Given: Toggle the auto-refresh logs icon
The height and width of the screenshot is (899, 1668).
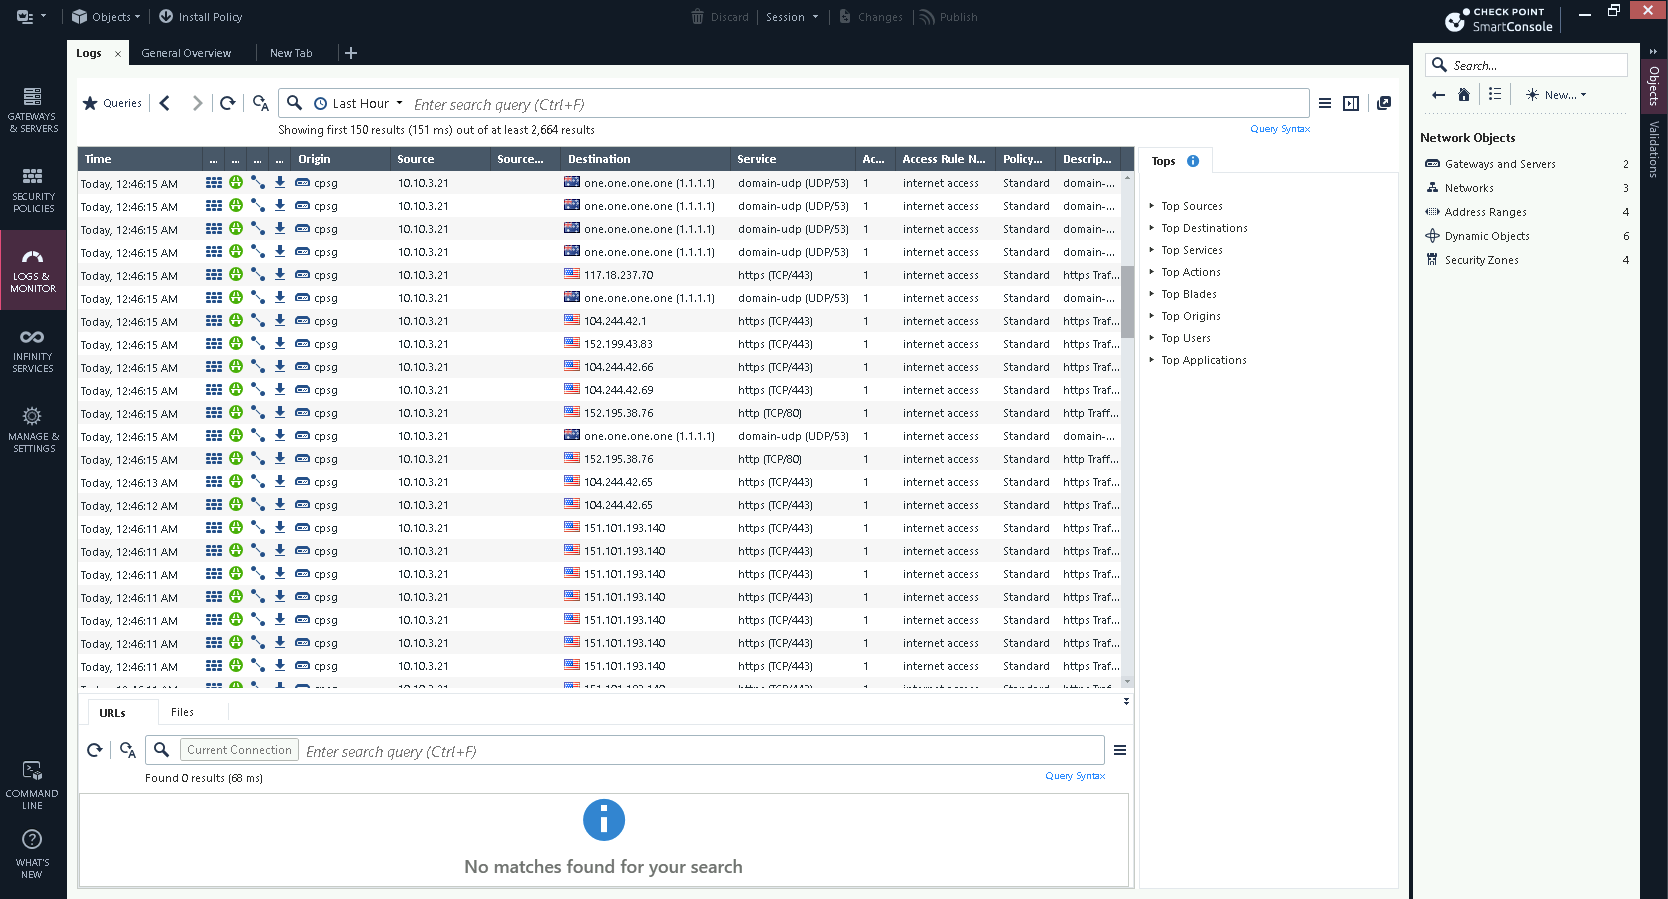Looking at the screenshot, I should [261, 103].
